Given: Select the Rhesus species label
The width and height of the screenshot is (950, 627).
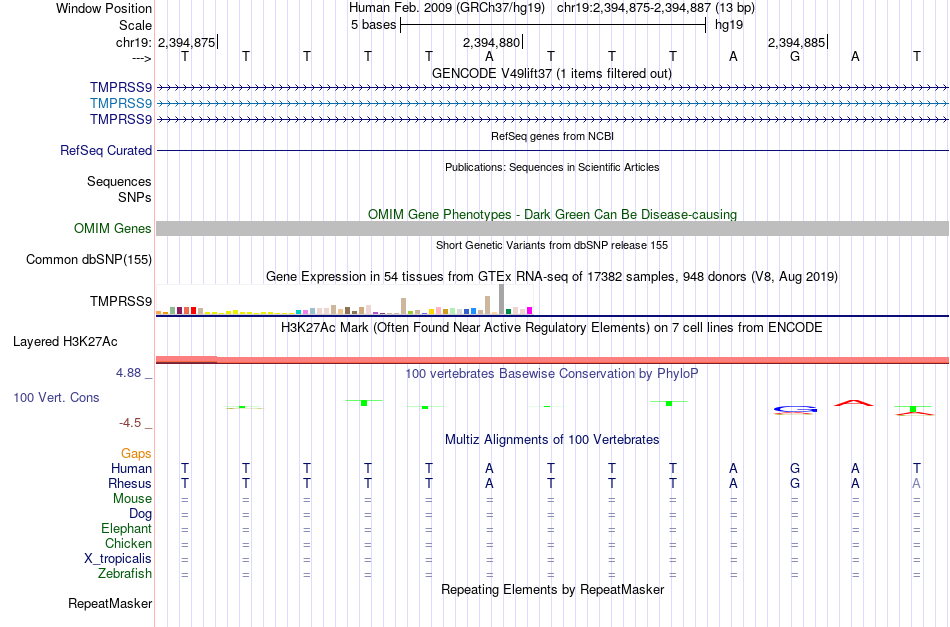Looking at the screenshot, I should tap(130, 483).
